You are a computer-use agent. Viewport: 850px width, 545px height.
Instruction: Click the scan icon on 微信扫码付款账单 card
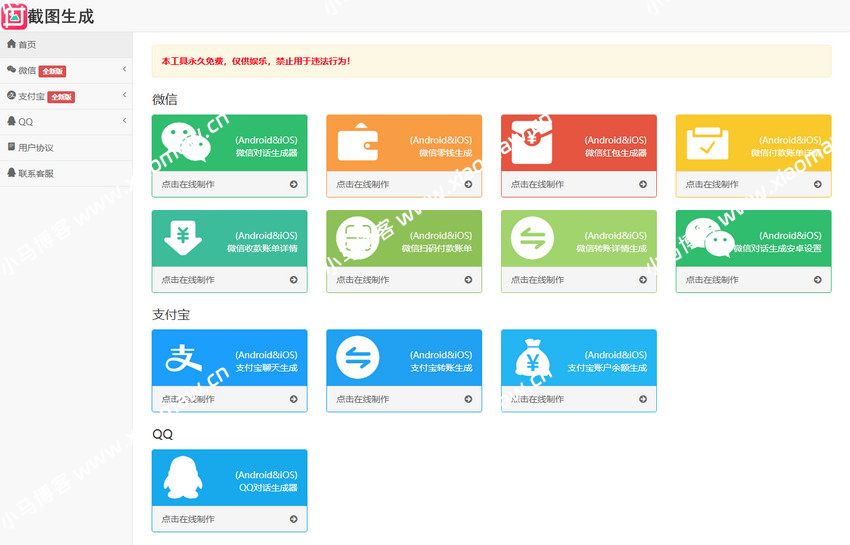[358, 238]
